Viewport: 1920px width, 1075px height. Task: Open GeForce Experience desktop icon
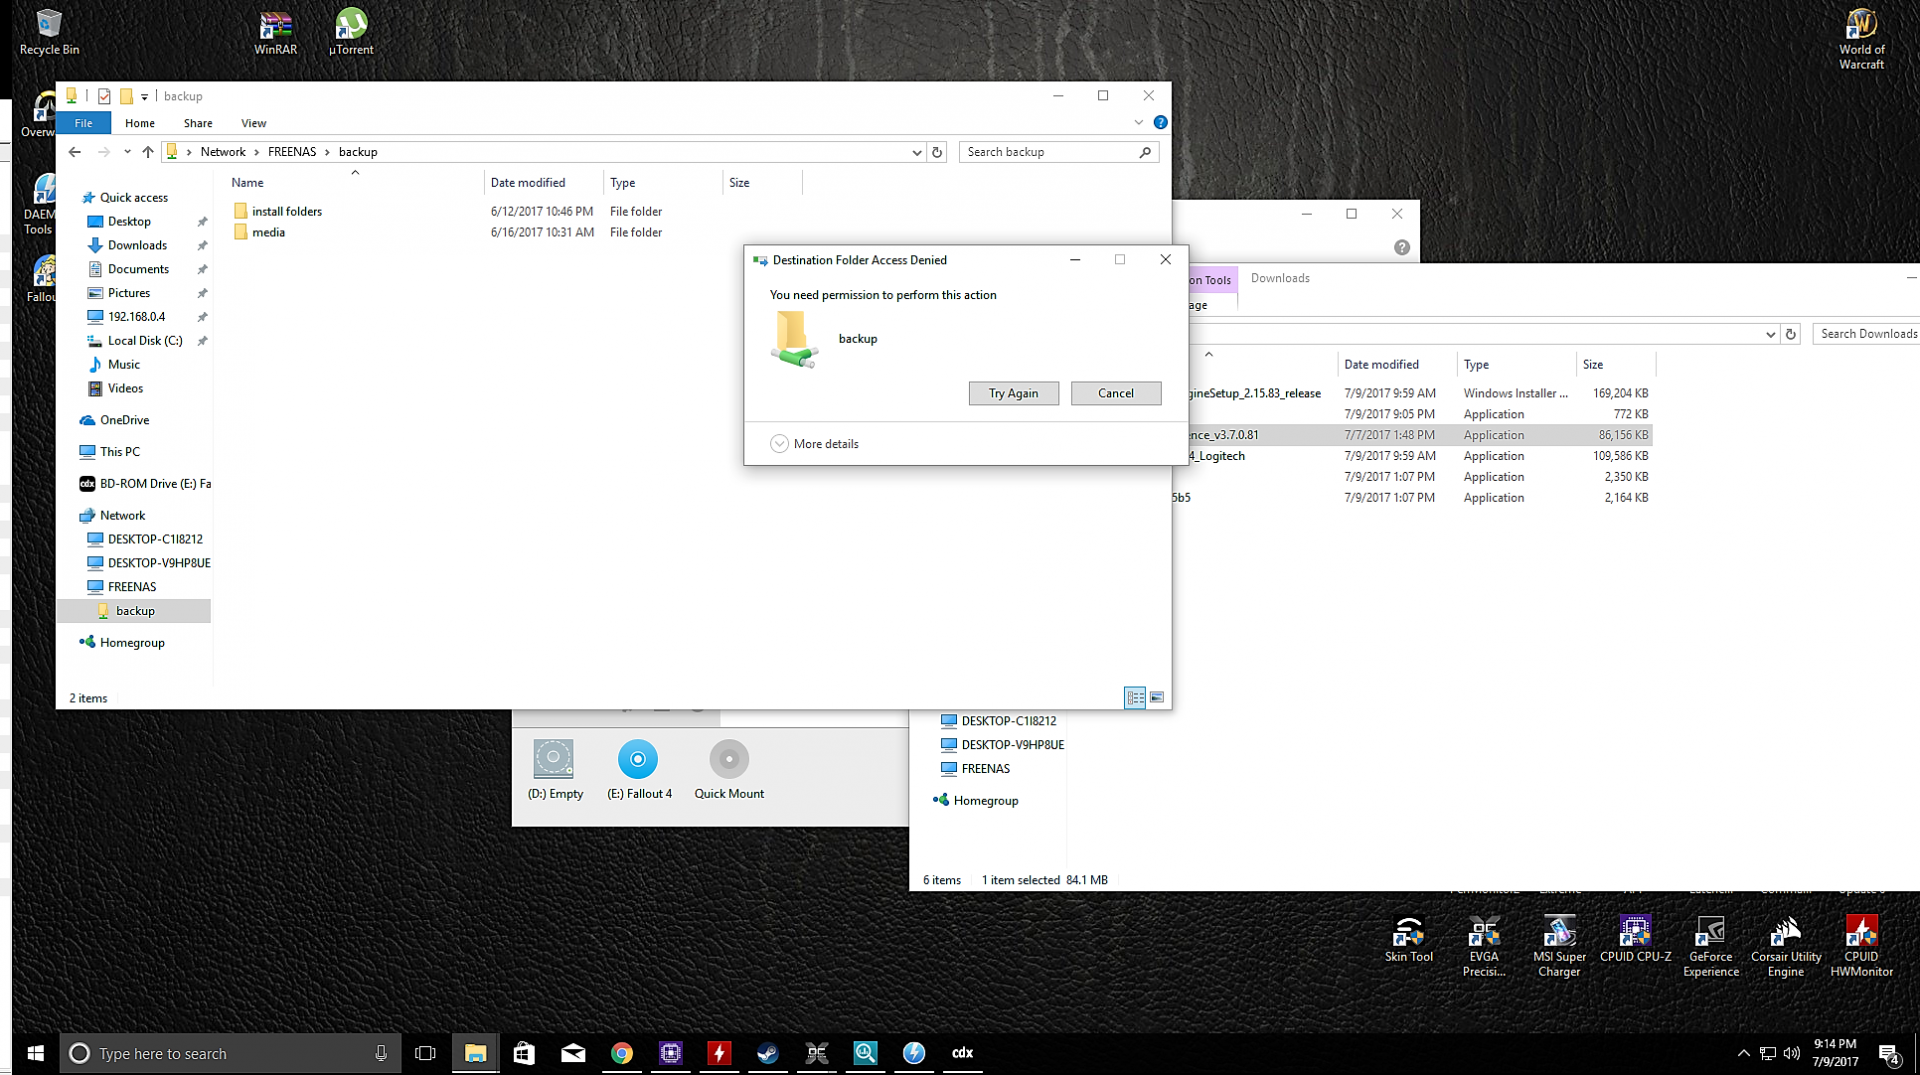pos(1710,947)
